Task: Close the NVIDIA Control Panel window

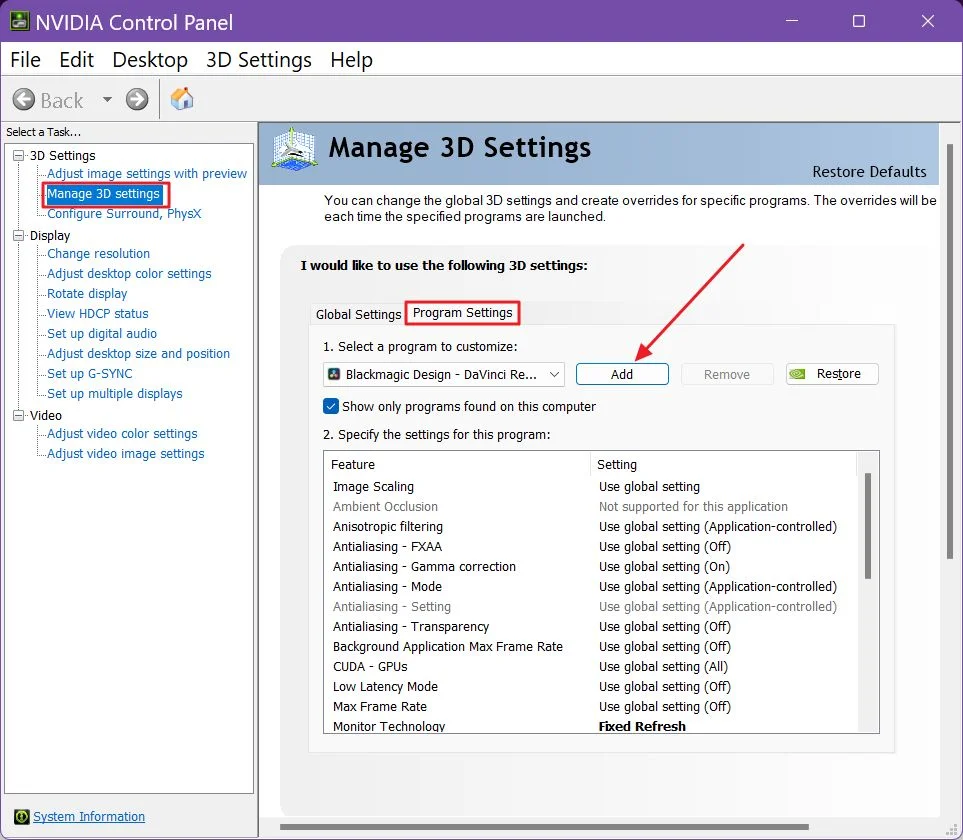Action: point(927,21)
